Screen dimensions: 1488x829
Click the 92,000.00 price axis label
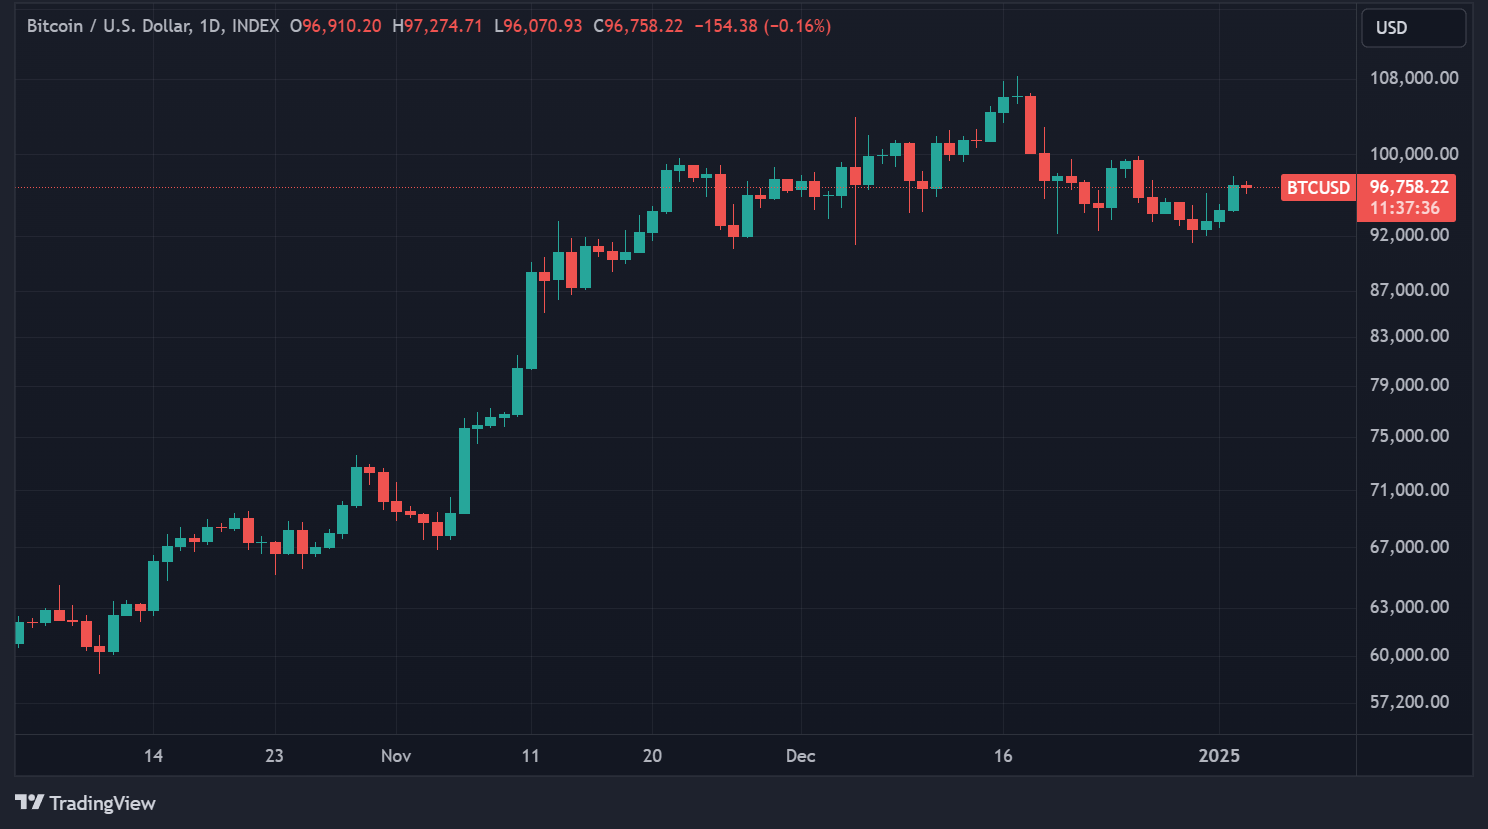(x=1409, y=235)
